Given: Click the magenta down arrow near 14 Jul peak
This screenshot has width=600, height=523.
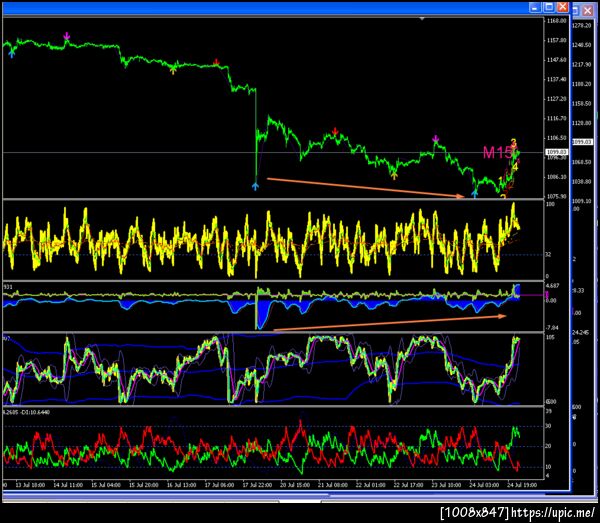Looking at the screenshot, I should click(x=67, y=36).
